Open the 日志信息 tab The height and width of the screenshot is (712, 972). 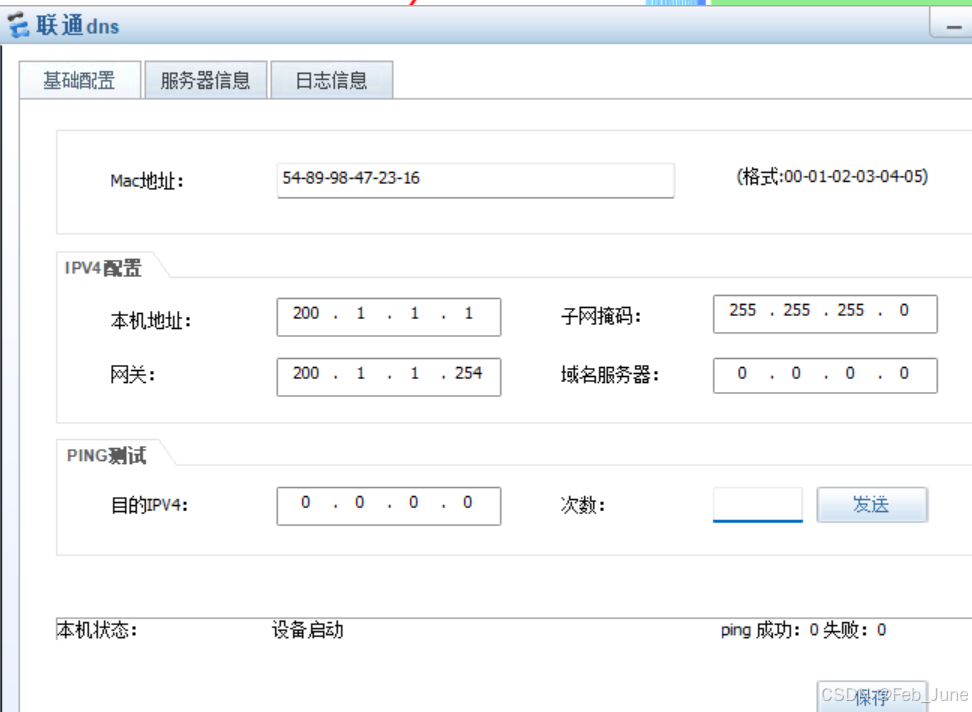point(332,80)
